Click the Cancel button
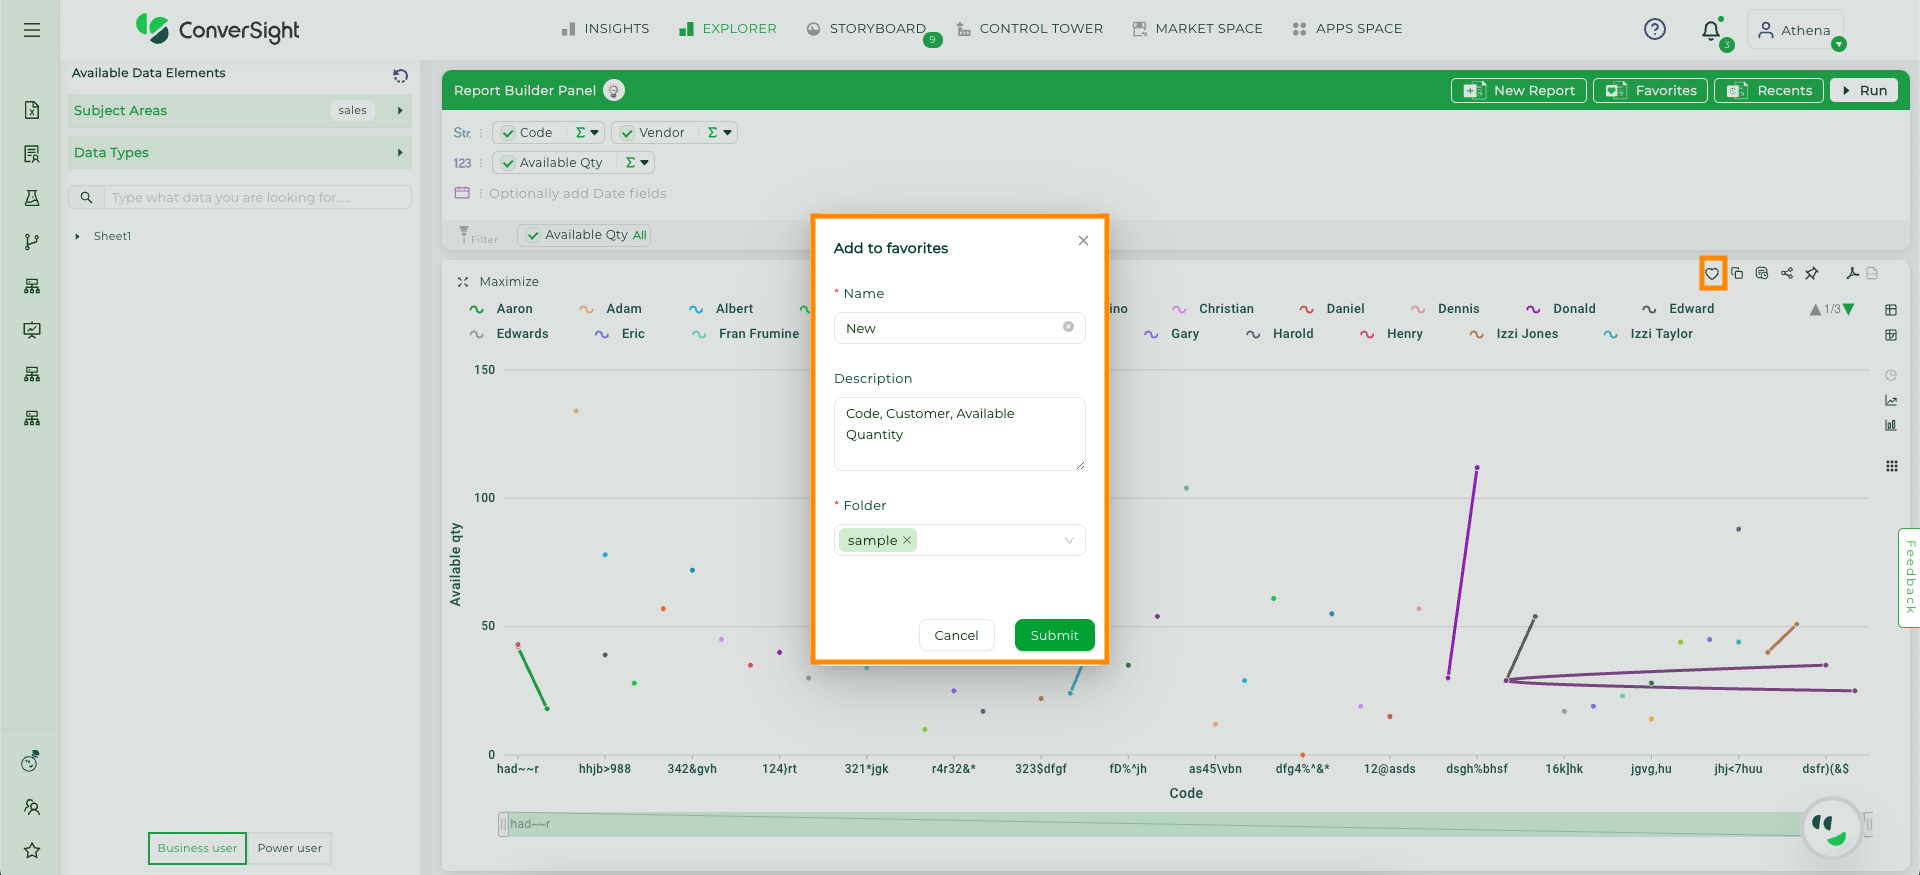The width and height of the screenshot is (1920, 875). (x=956, y=635)
